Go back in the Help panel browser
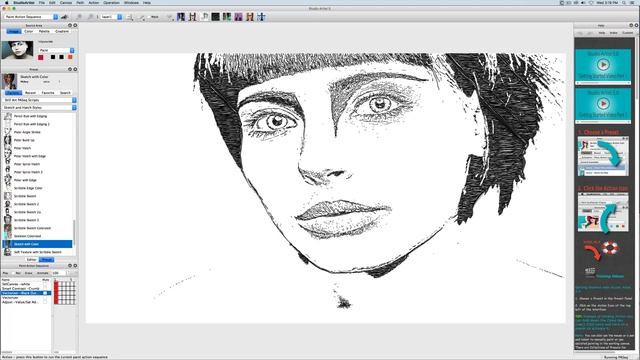 point(580,33)
